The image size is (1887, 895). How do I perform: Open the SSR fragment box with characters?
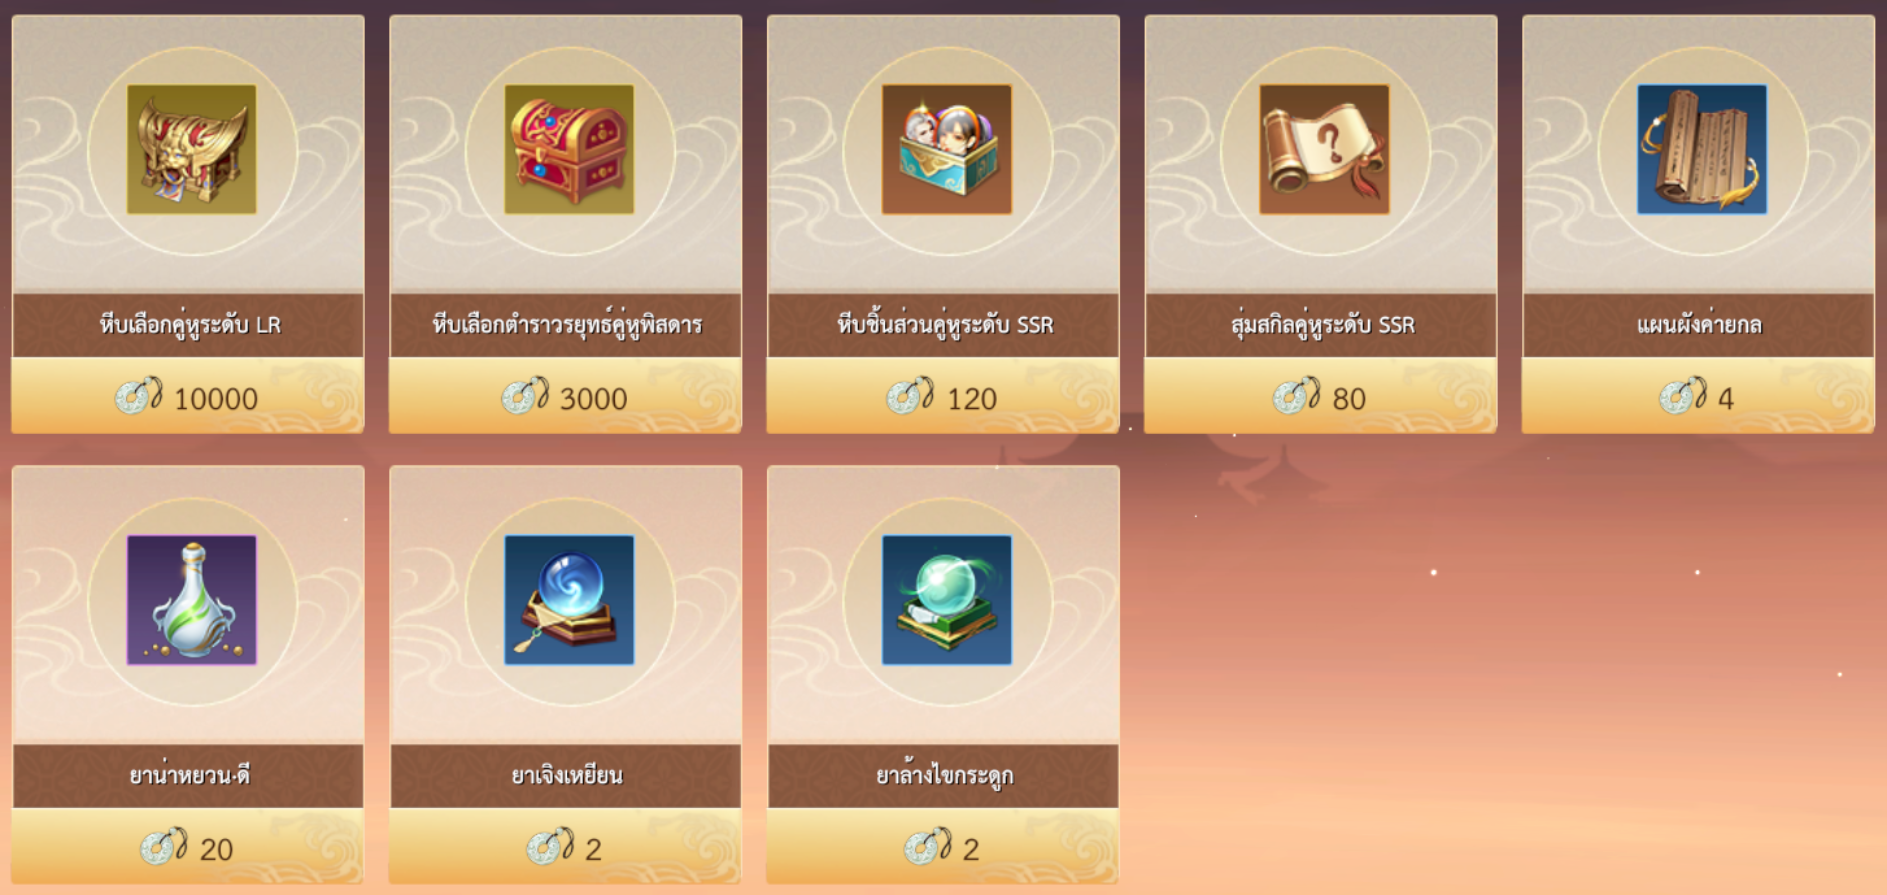(x=946, y=149)
